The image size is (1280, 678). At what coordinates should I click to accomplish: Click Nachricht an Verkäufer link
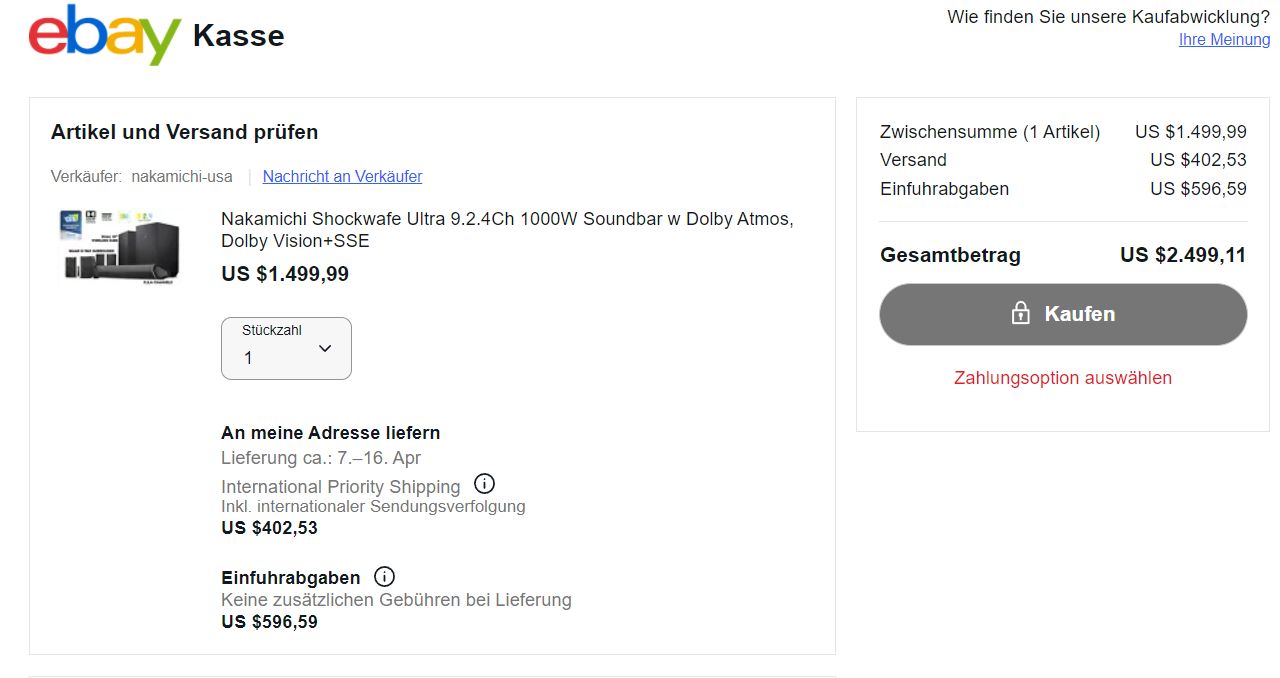tap(342, 177)
